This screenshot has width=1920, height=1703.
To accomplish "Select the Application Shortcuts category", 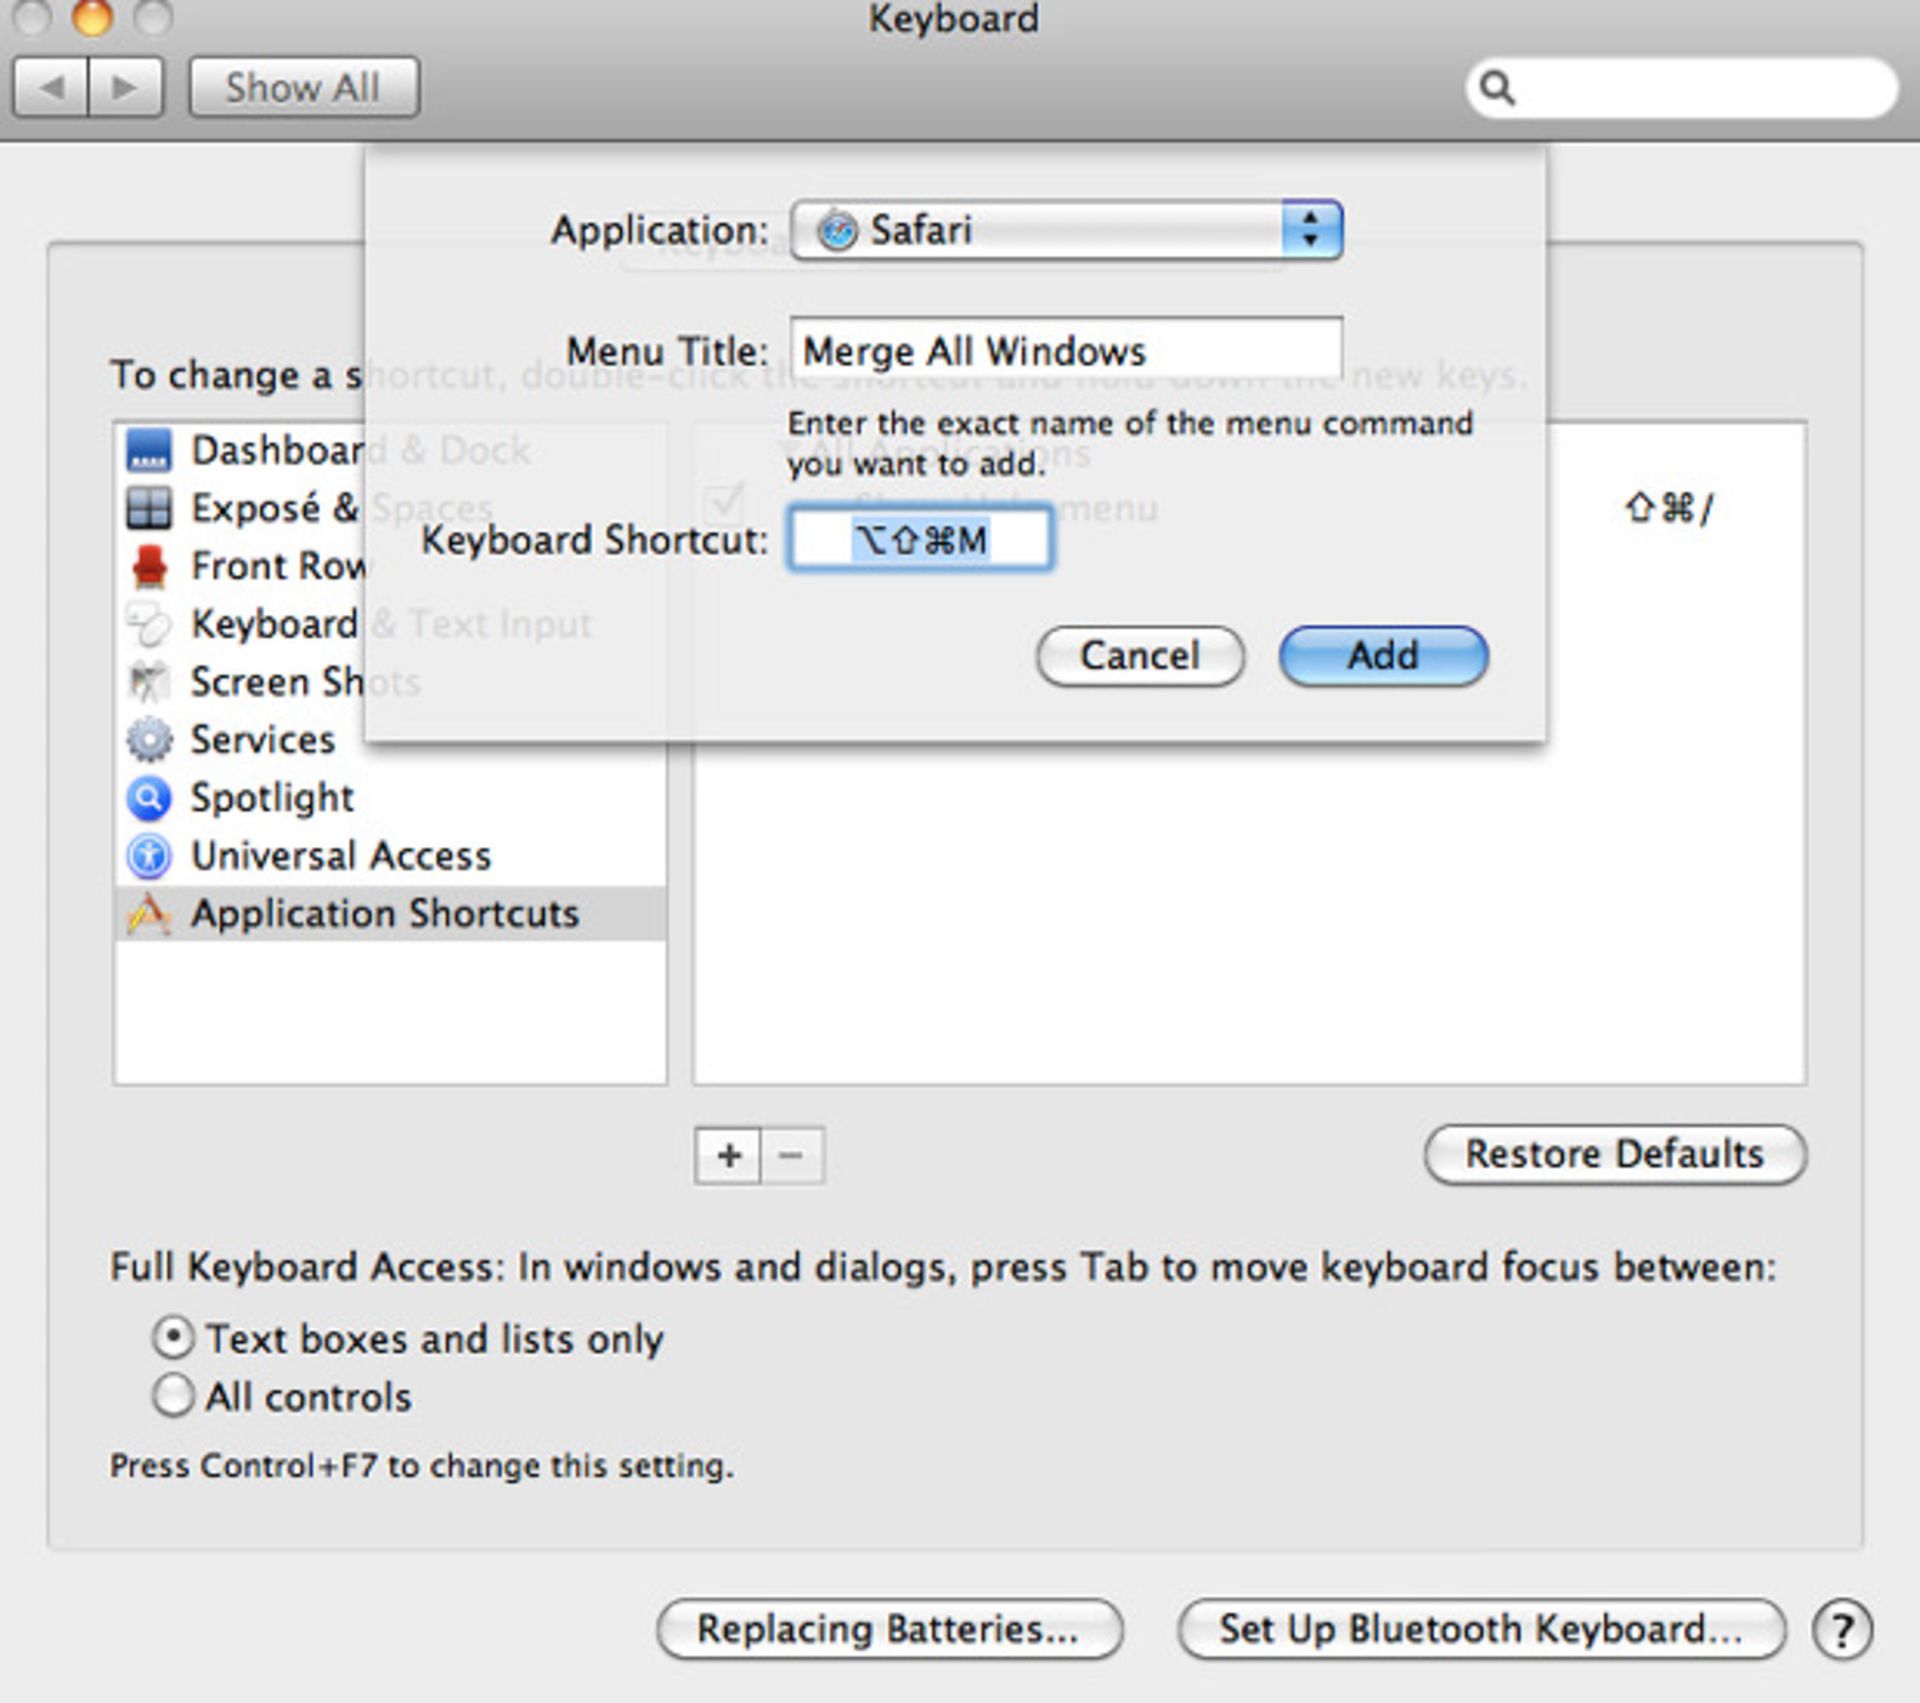I will click(x=390, y=914).
